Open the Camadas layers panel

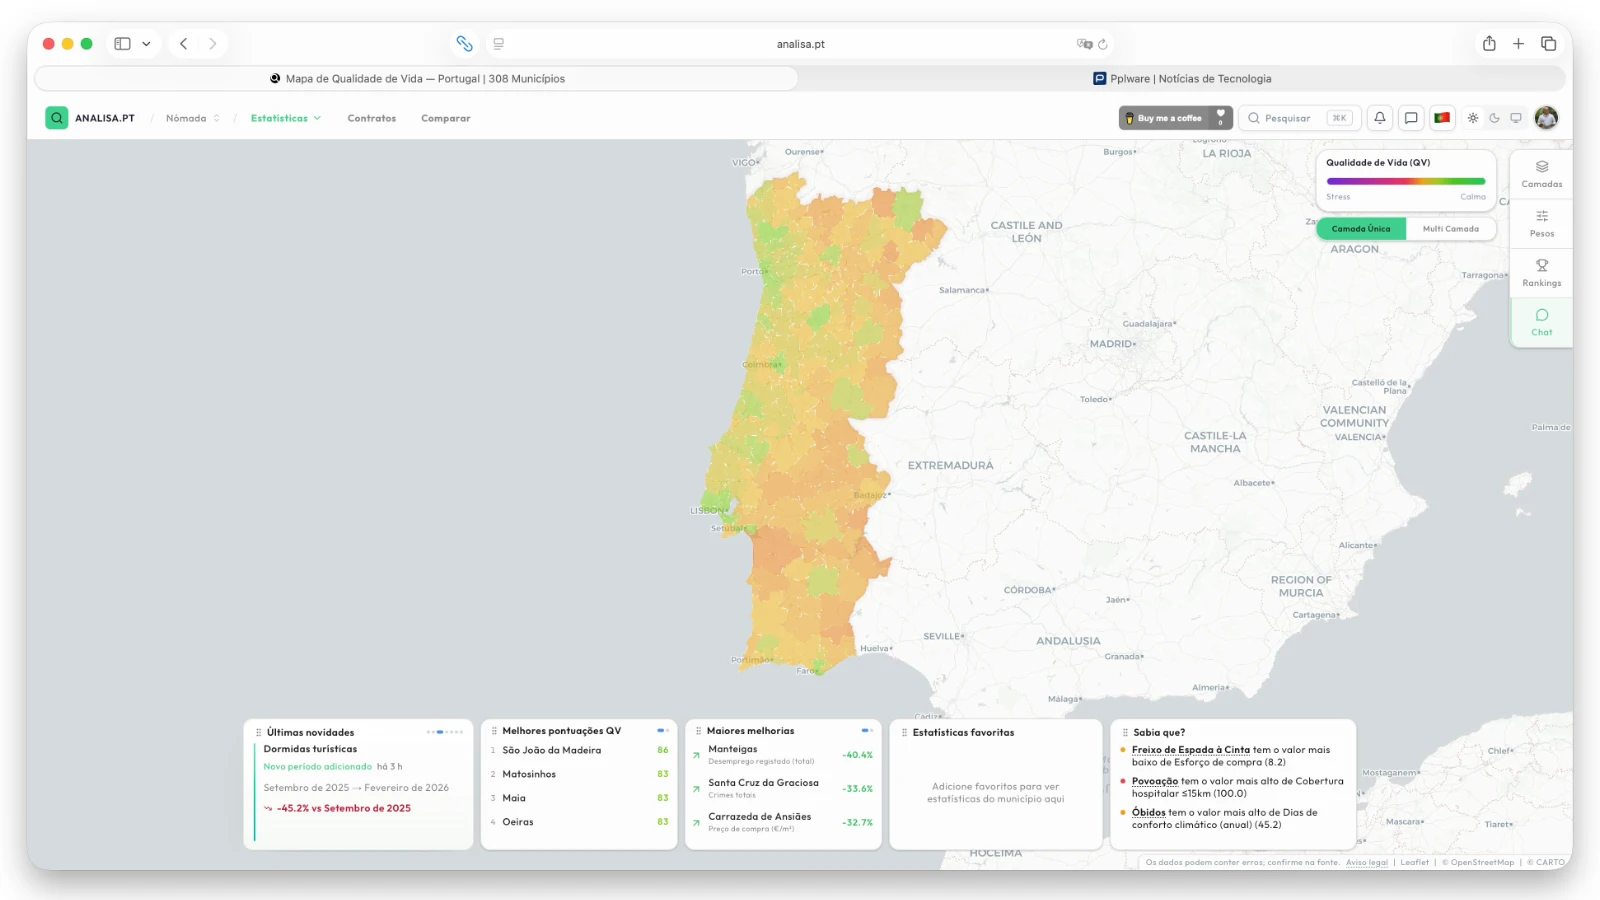coord(1541,174)
